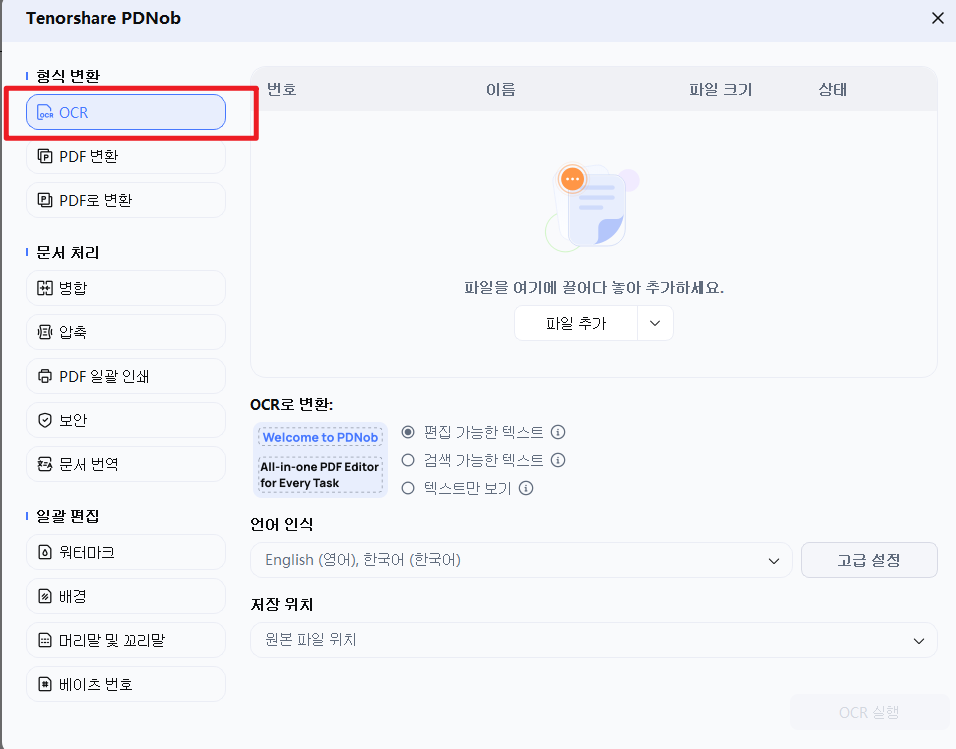Click the 병합 merge icon
This screenshot has height=749, width=956.
tap(45, 288)
